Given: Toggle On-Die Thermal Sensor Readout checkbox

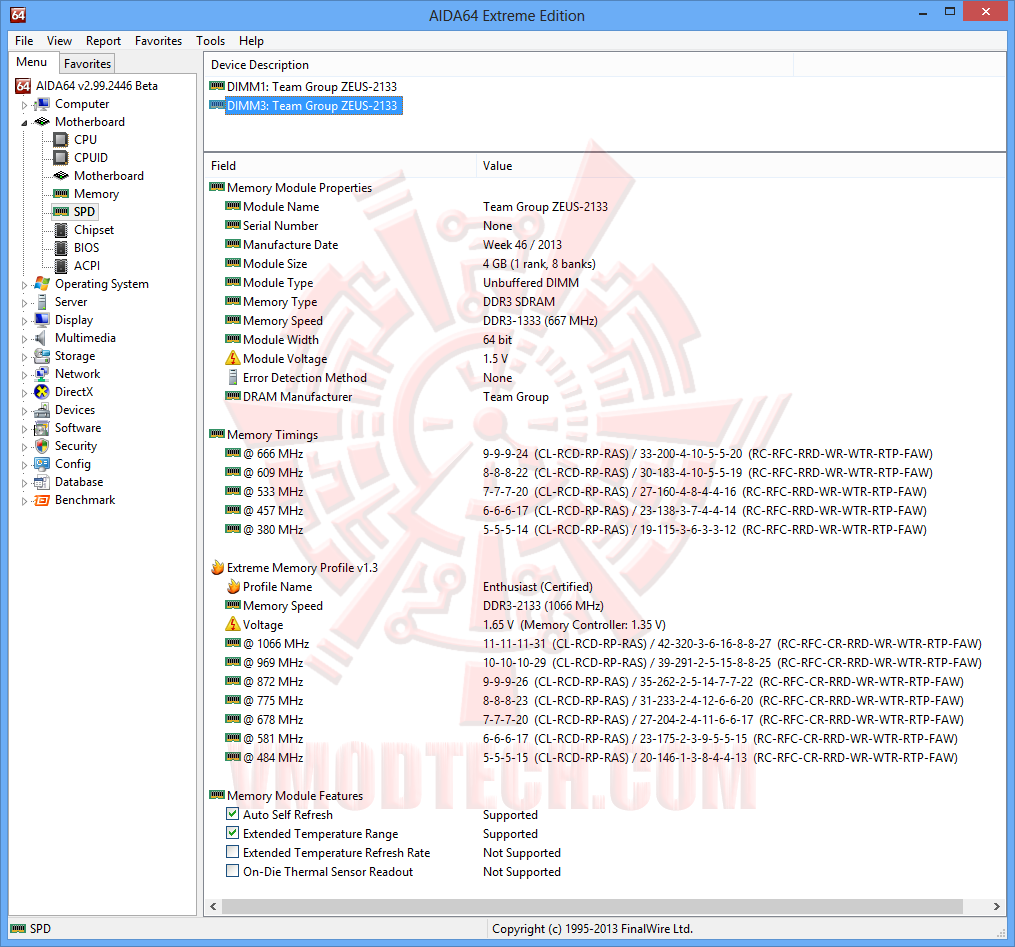Looking at the screenshot, I should click(232, 871).
